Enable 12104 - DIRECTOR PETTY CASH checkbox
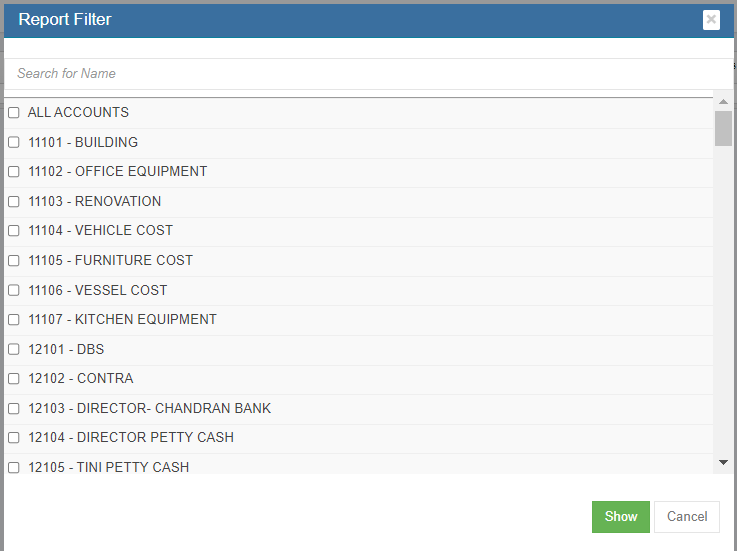The height and width of the screenshot is (551, 737). [14, 438]
